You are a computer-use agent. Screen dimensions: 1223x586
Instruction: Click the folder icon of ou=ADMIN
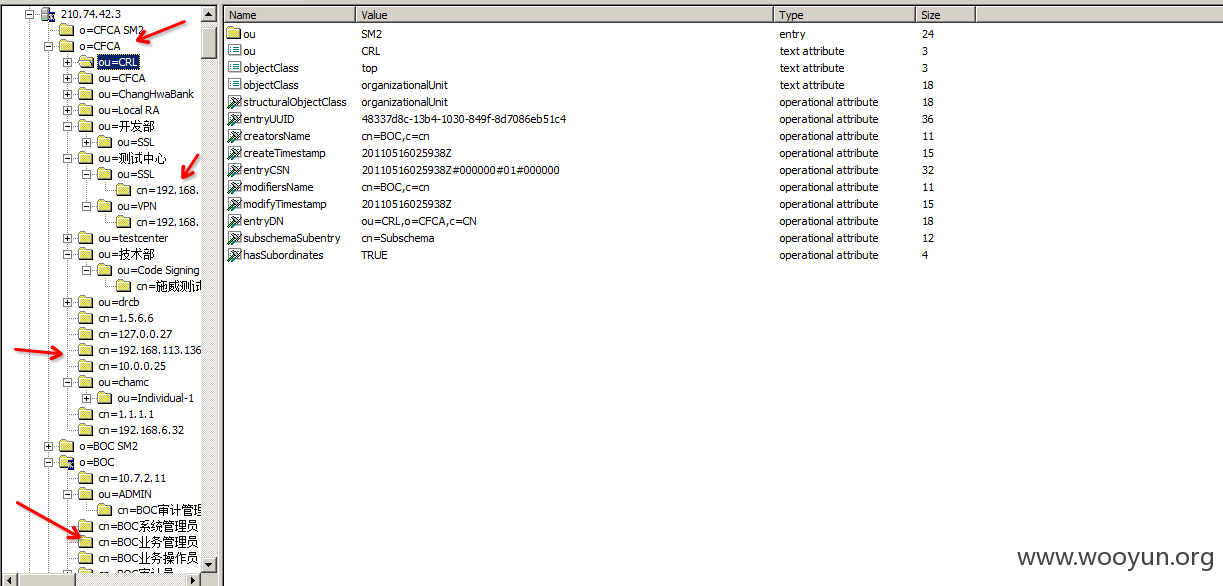86,494
